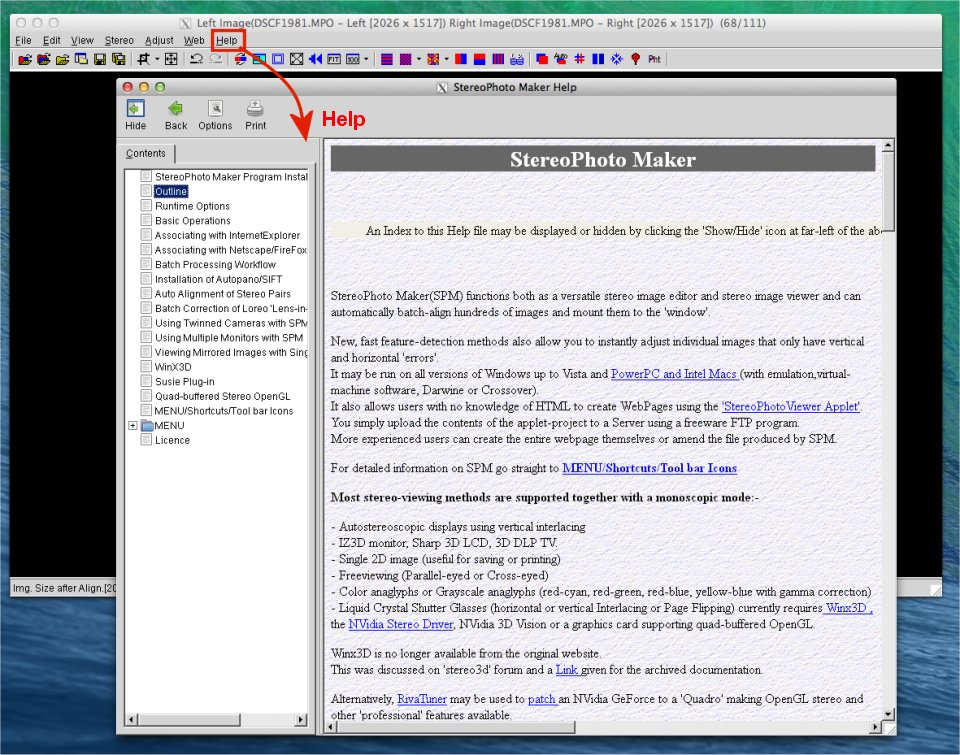Open the dropdown arrow beside the crop tool
The image size is (960, 755).
click(157, 59)
